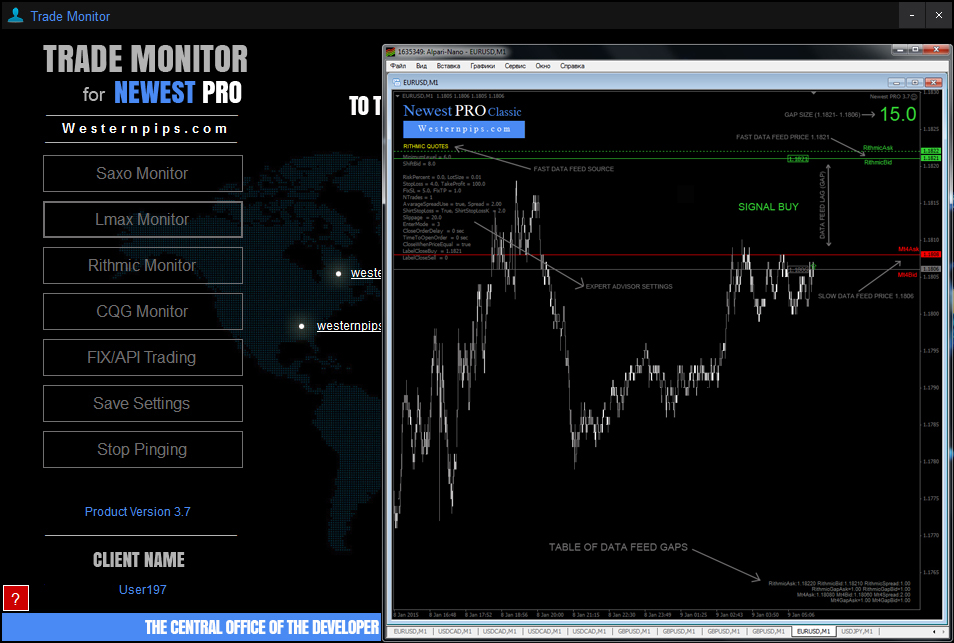Screen dimensions: 954x643
Task: Click the chart shift triangle marker at chart top
Action: (813, 94)
